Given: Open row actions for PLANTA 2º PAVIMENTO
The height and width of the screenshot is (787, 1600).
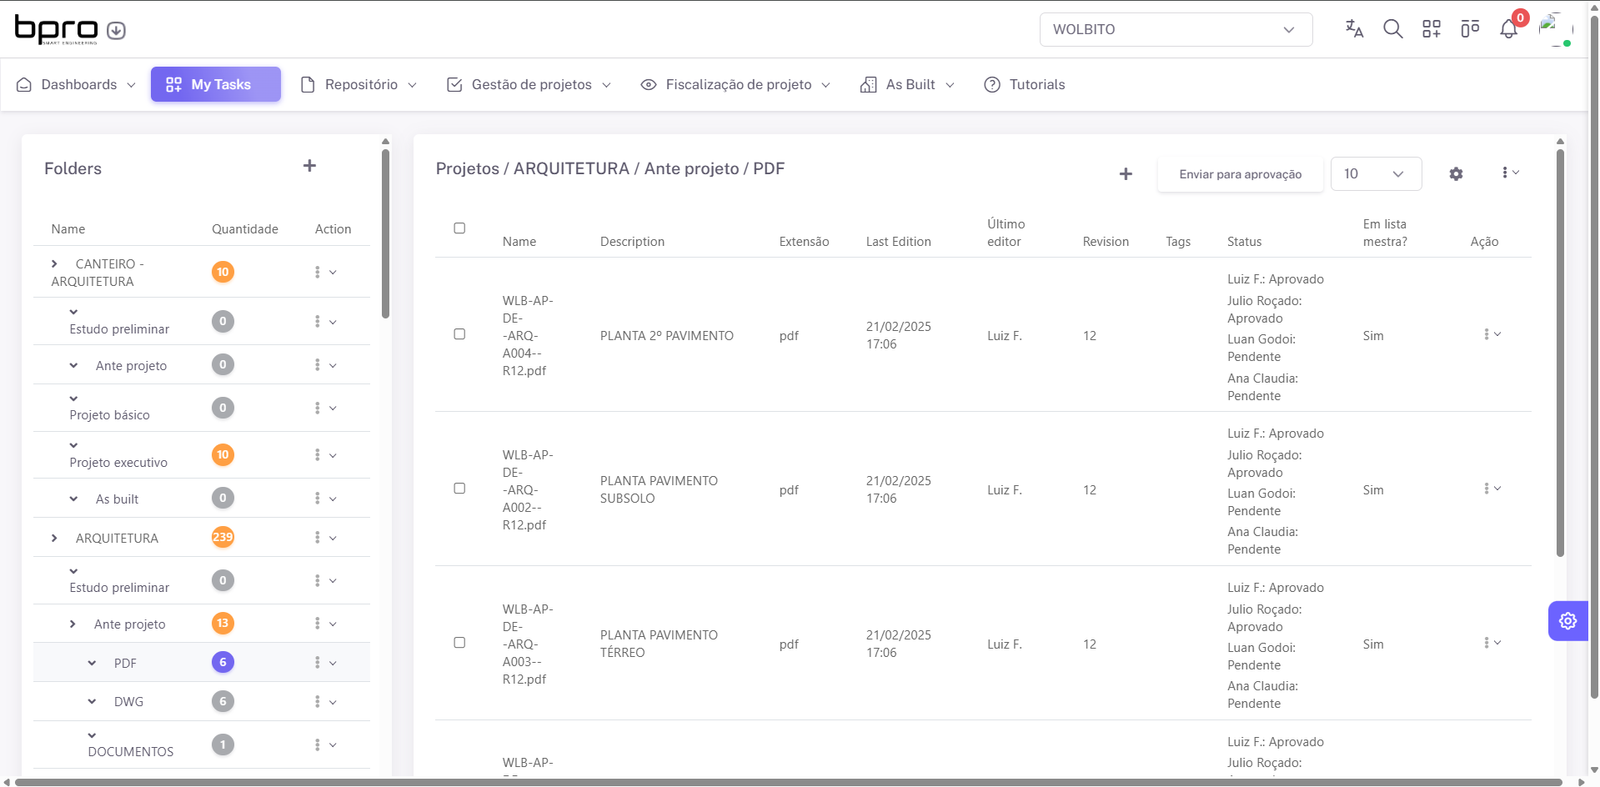Looking at the screenshot, I should 1492,334.
